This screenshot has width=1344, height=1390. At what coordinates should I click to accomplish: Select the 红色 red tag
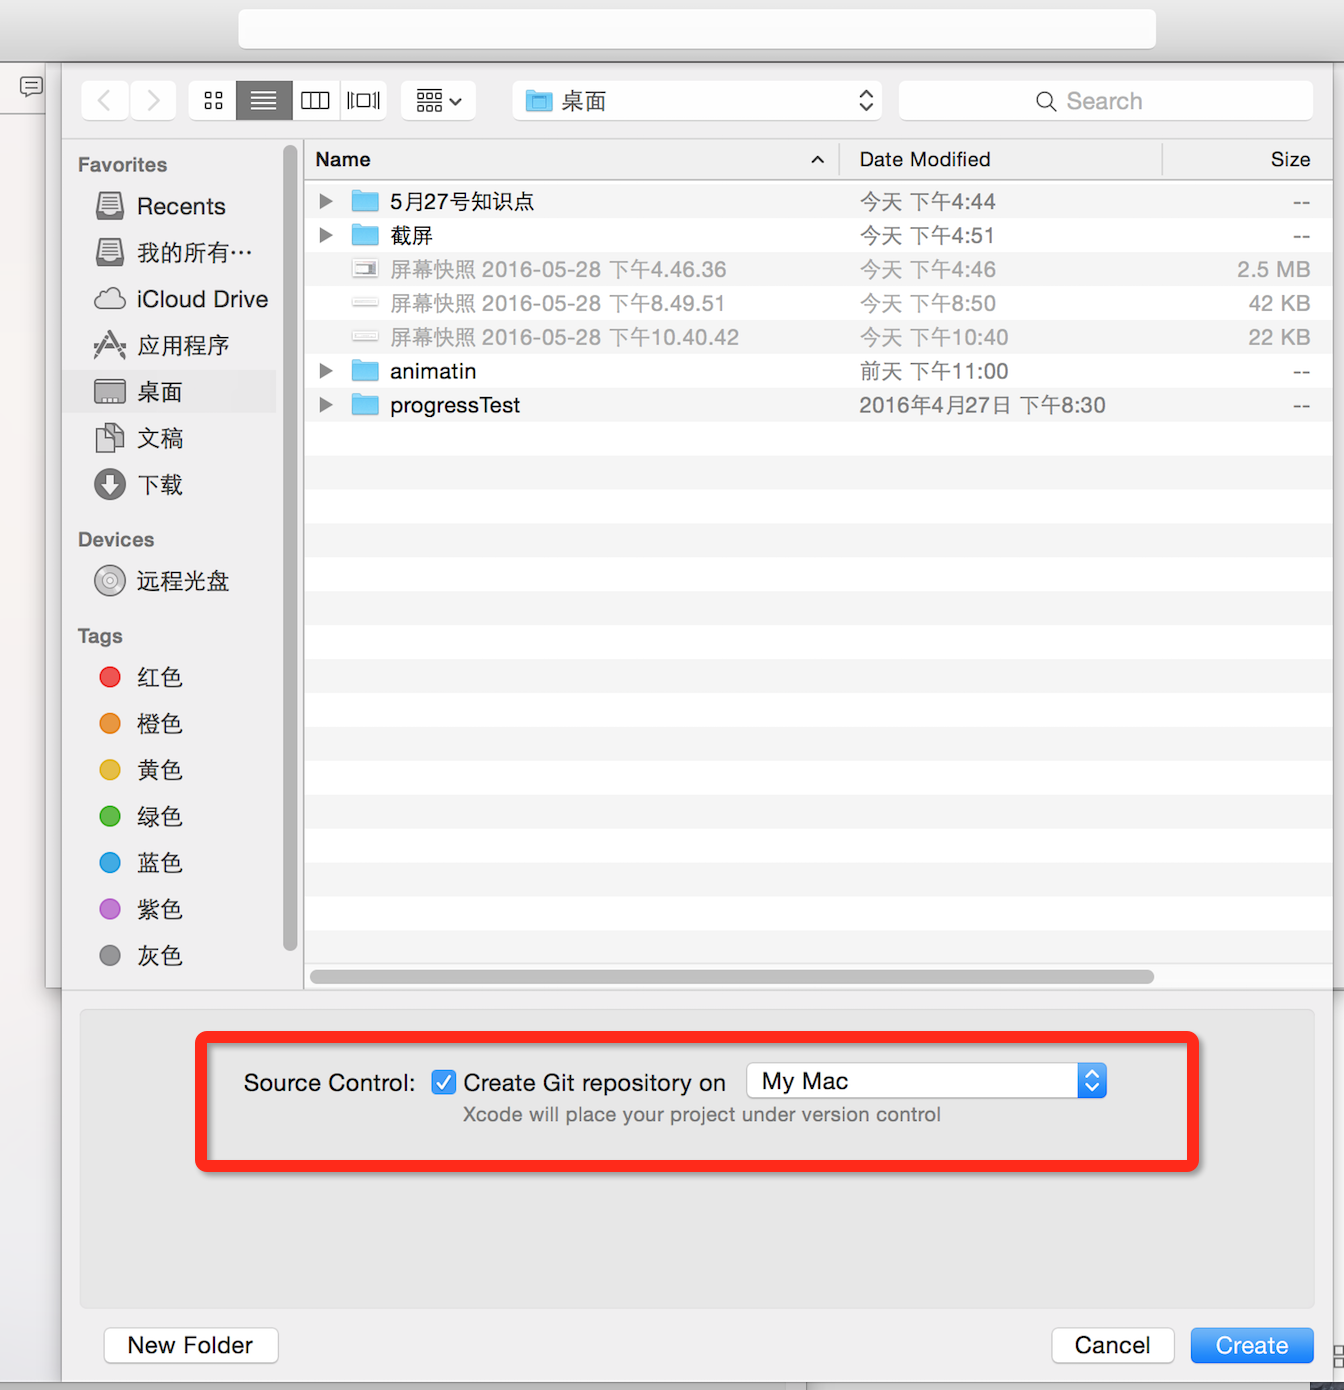pos(159,677)
